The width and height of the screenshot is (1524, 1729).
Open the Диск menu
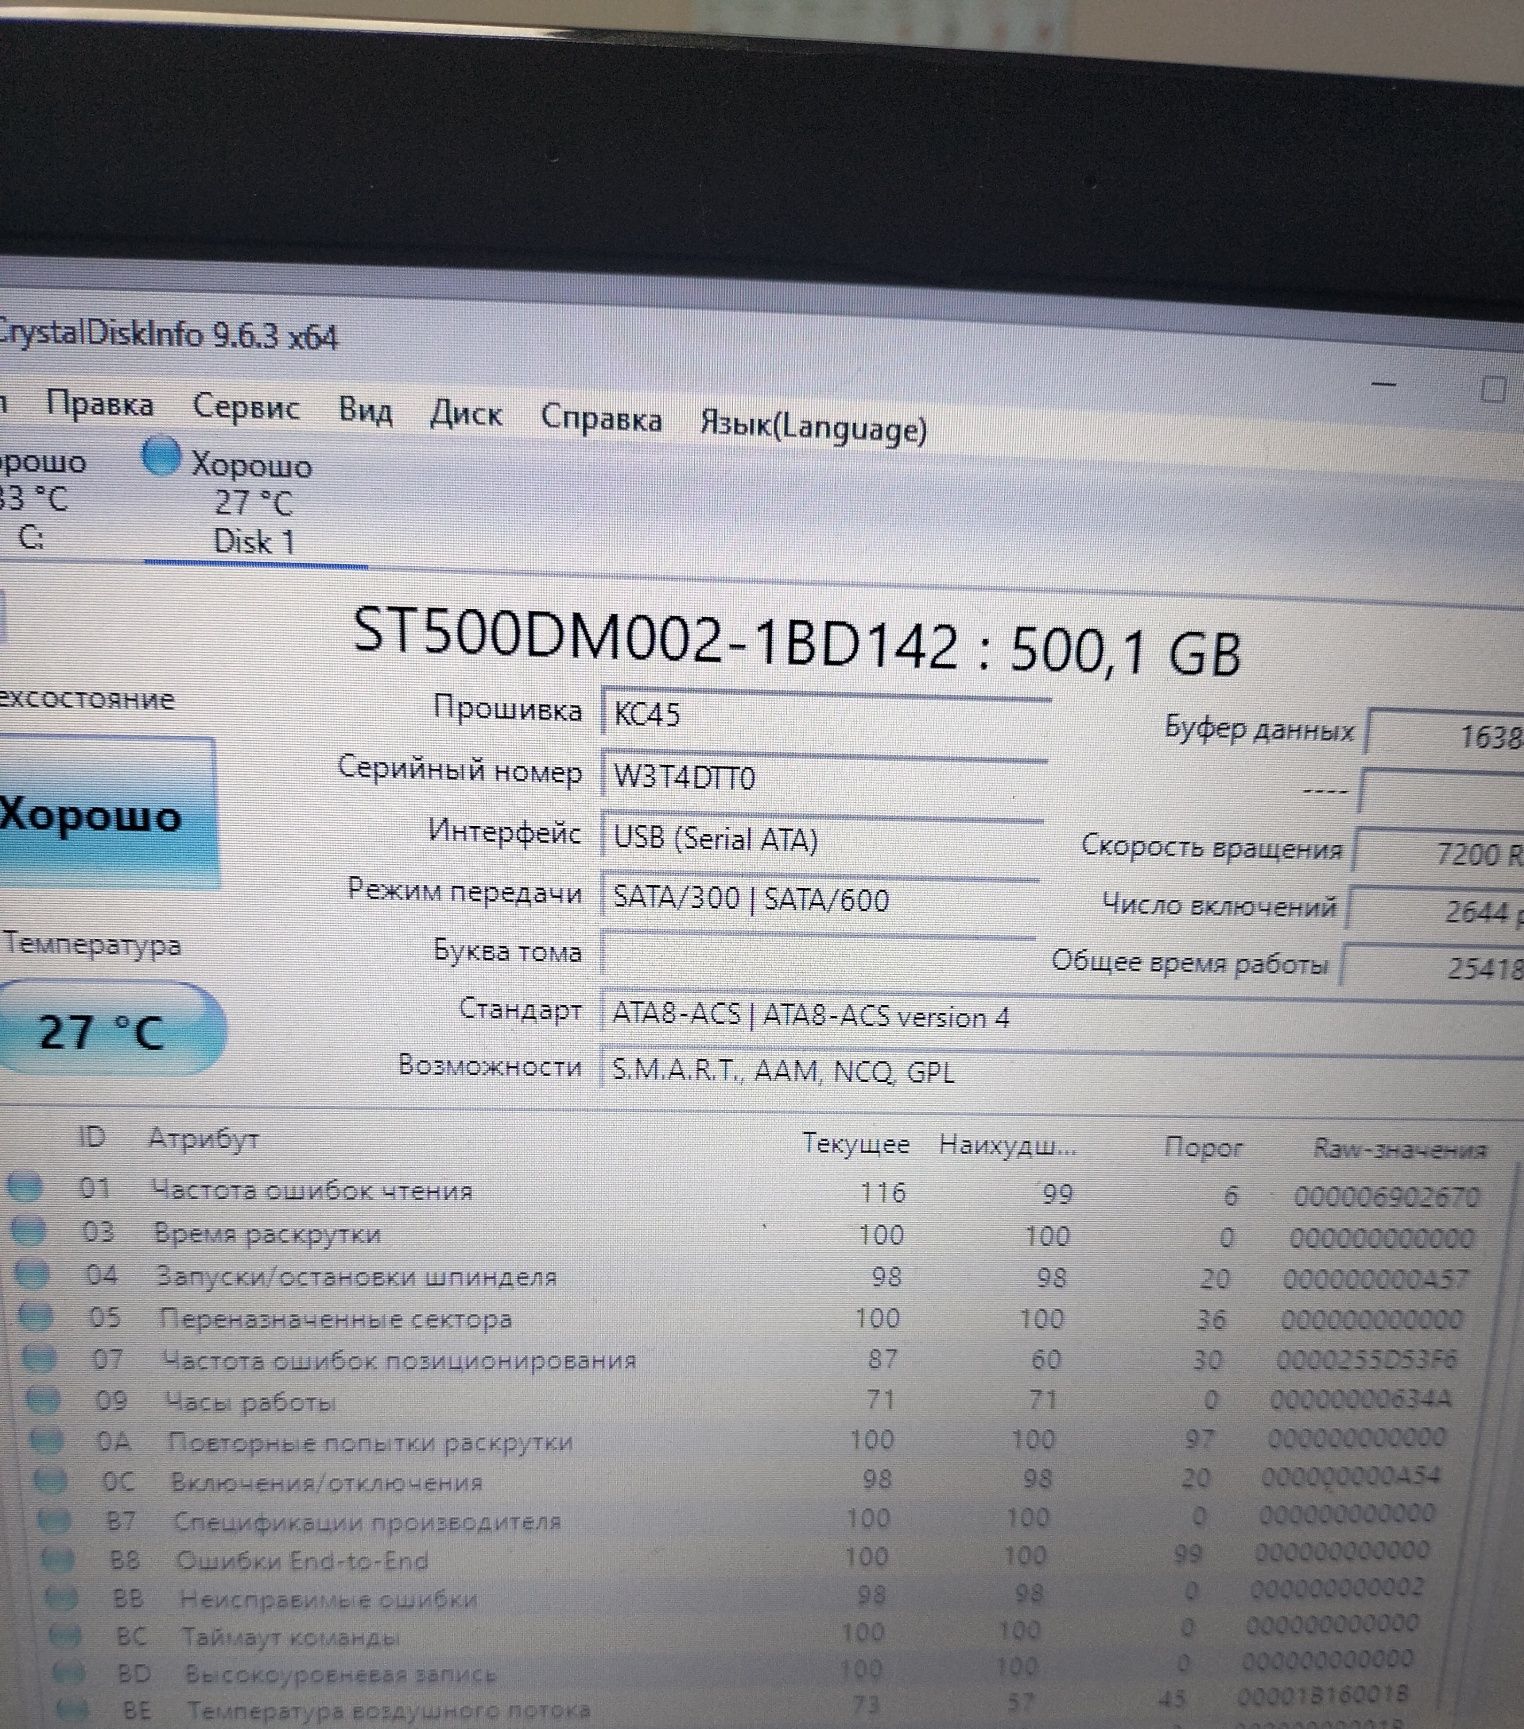[466, 414]
